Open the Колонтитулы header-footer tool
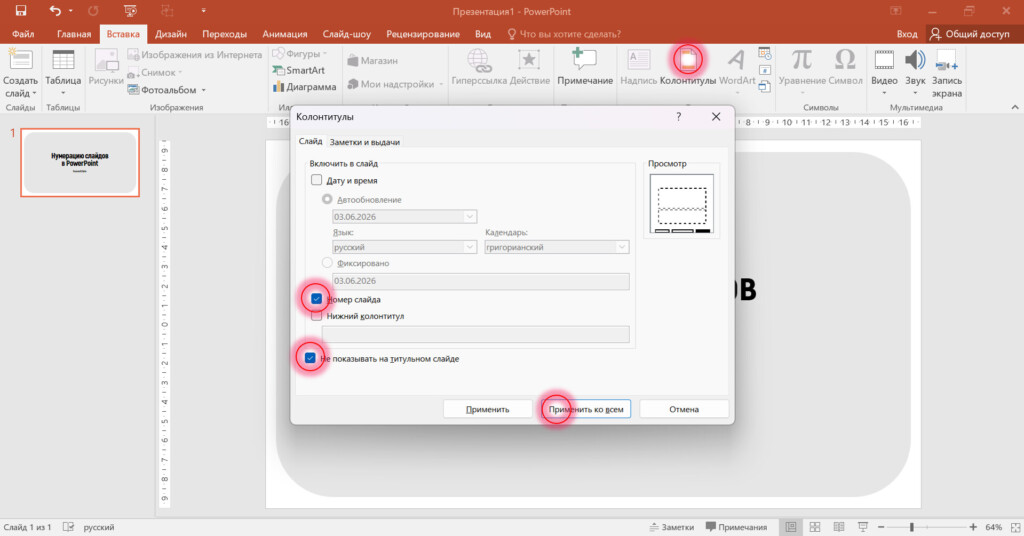The height and width of the screenshot is (536, 1024). (688, 67)
